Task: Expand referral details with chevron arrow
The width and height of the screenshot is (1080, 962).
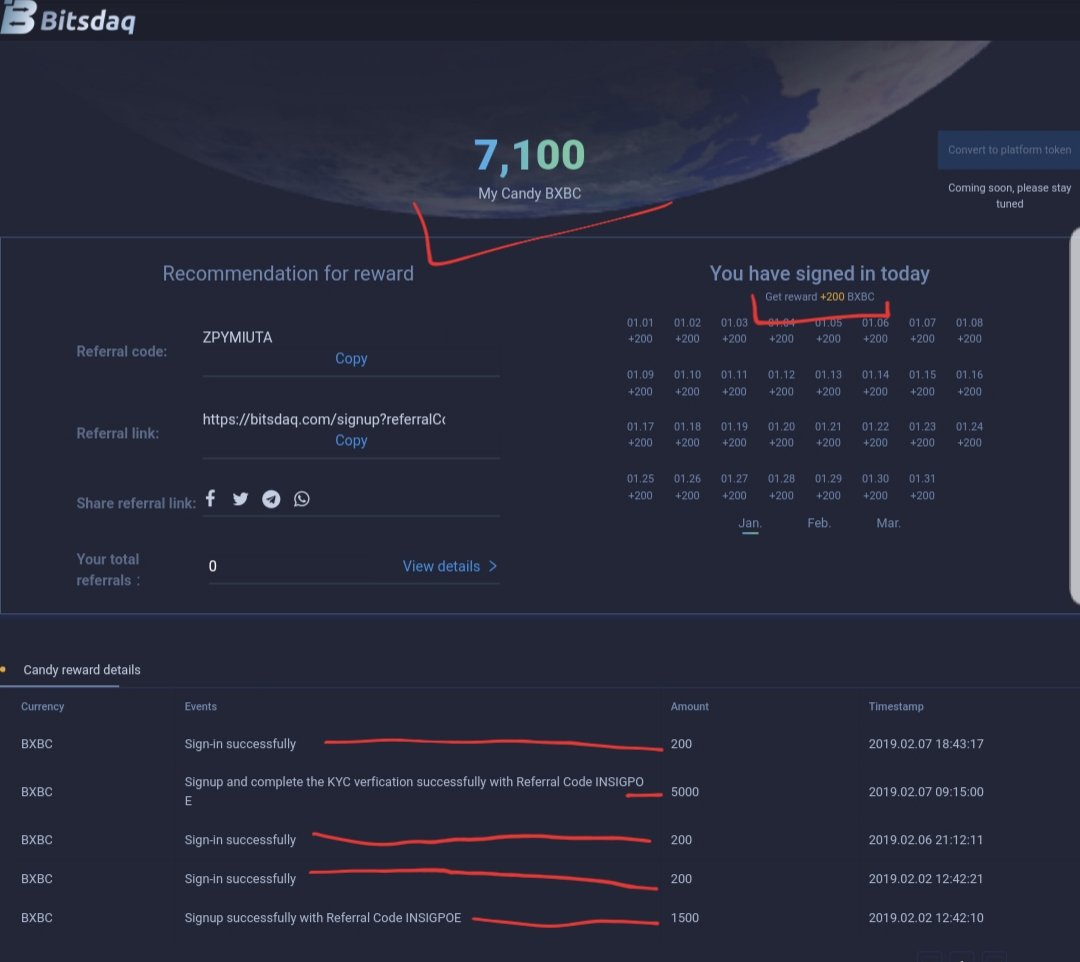Action: click(x=493, y=566)
